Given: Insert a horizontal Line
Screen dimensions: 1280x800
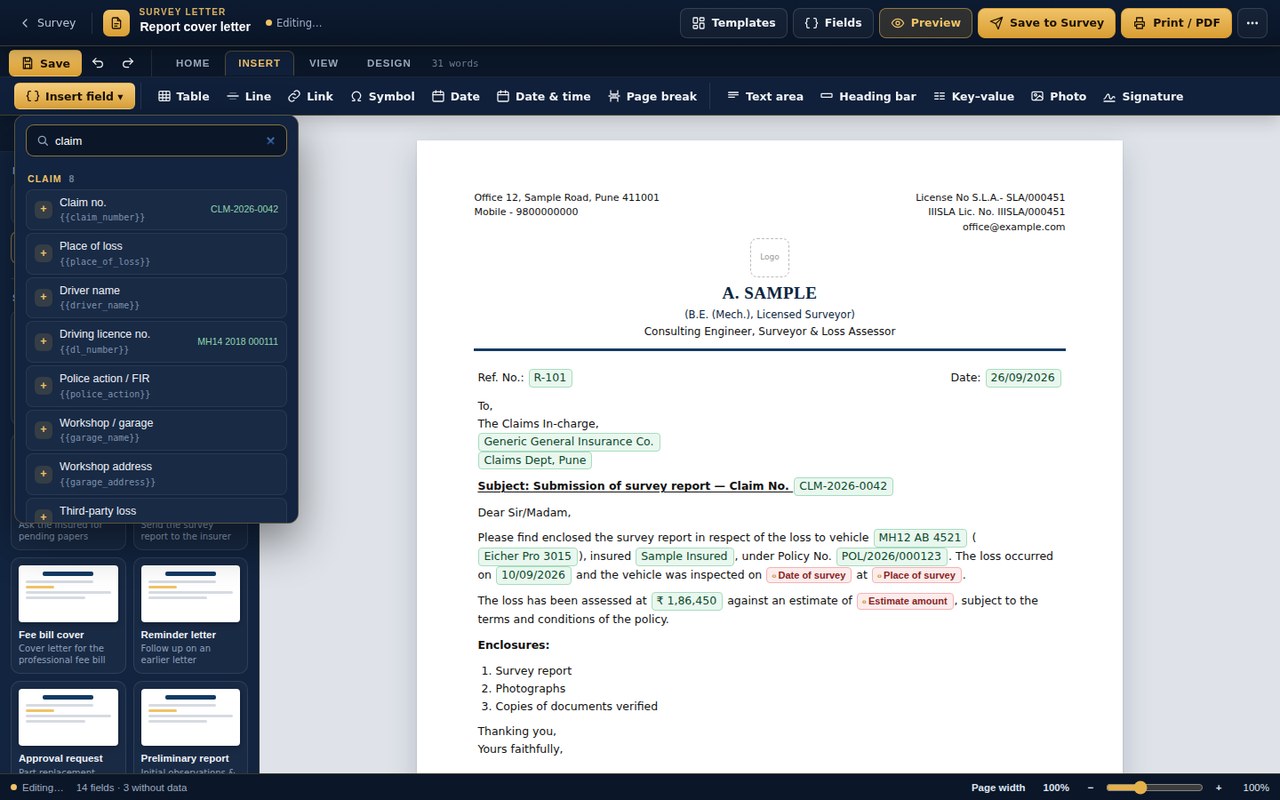Looking at the screenshot, I should pos(249,96).
